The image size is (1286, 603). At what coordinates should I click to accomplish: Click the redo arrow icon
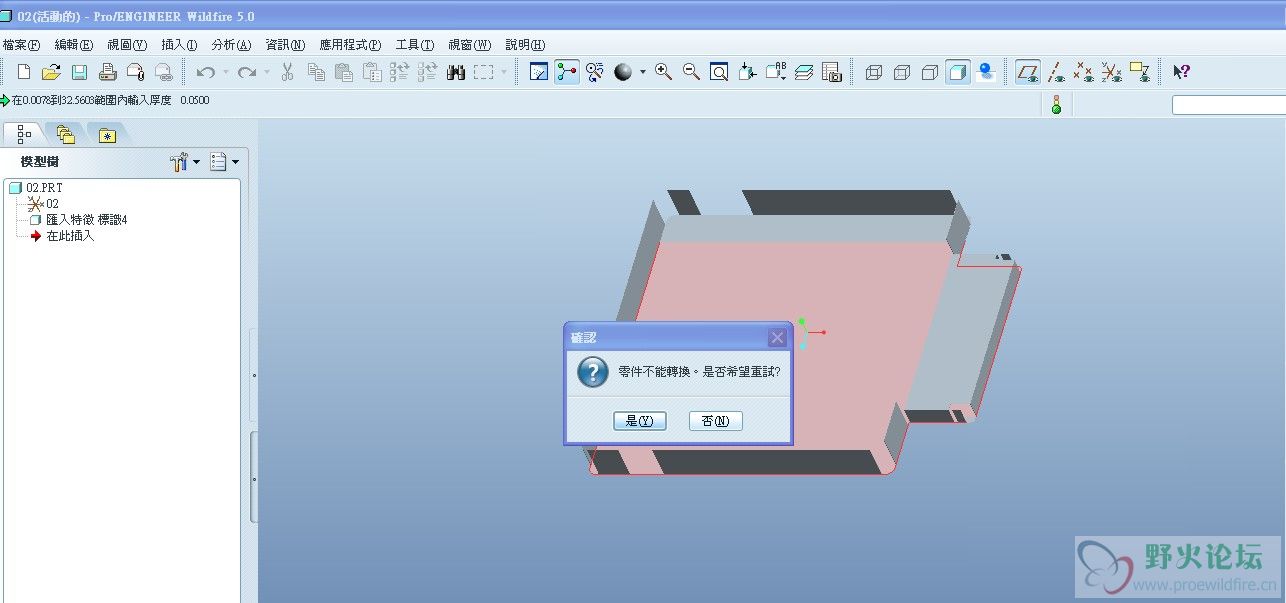(247, 72)
